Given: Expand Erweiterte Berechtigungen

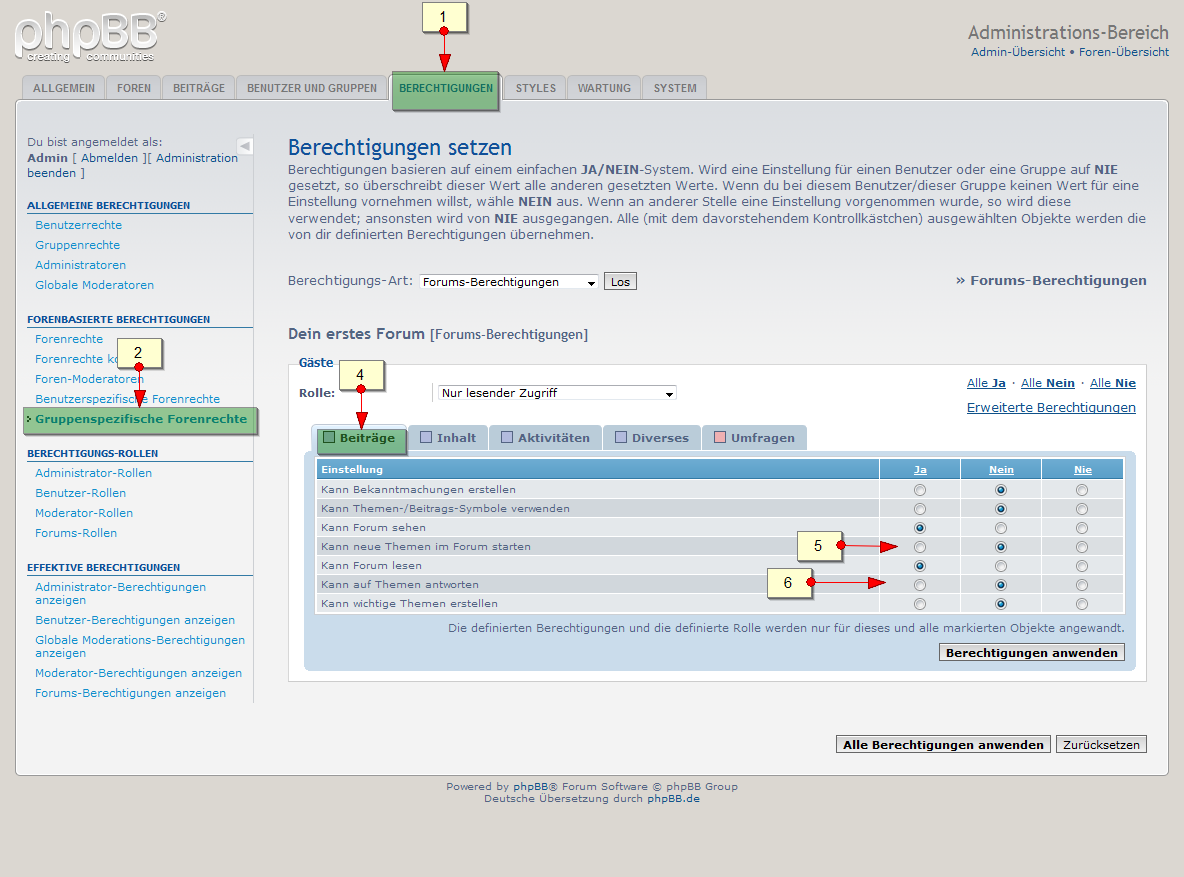Looking at the screenshot, I should [x=1051, y=408].
